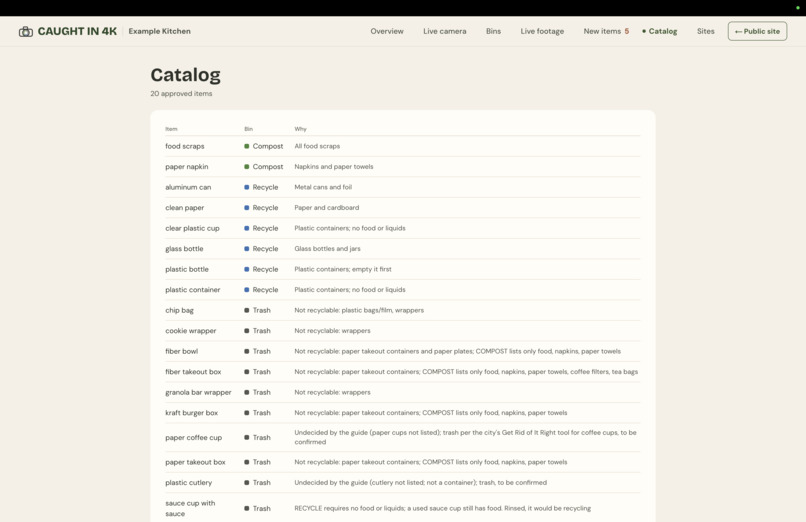Click the Recycle label in plastic bottle row
The width and height of the screenshot is (806, 522).
pyautogui.click(x=265, y=270)
